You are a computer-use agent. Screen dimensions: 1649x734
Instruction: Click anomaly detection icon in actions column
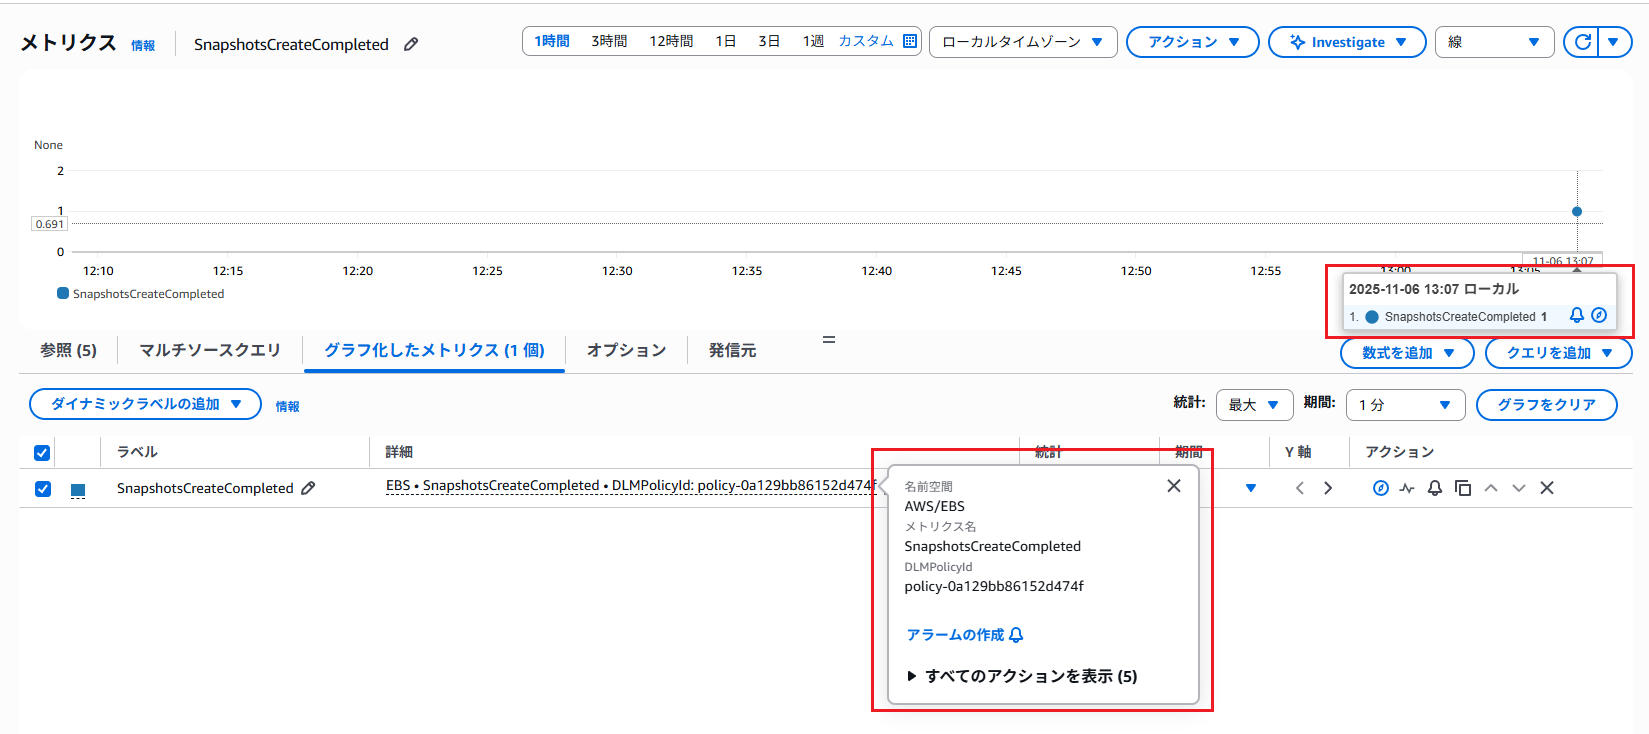tap(1407, 488)
